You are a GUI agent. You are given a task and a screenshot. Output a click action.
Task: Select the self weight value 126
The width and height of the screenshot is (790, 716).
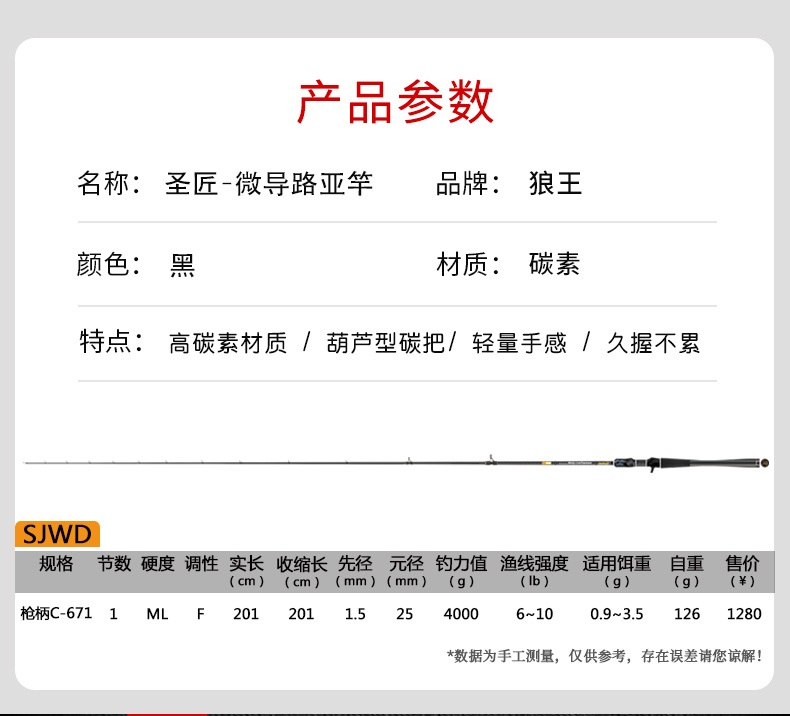click(x=687, y=614)
